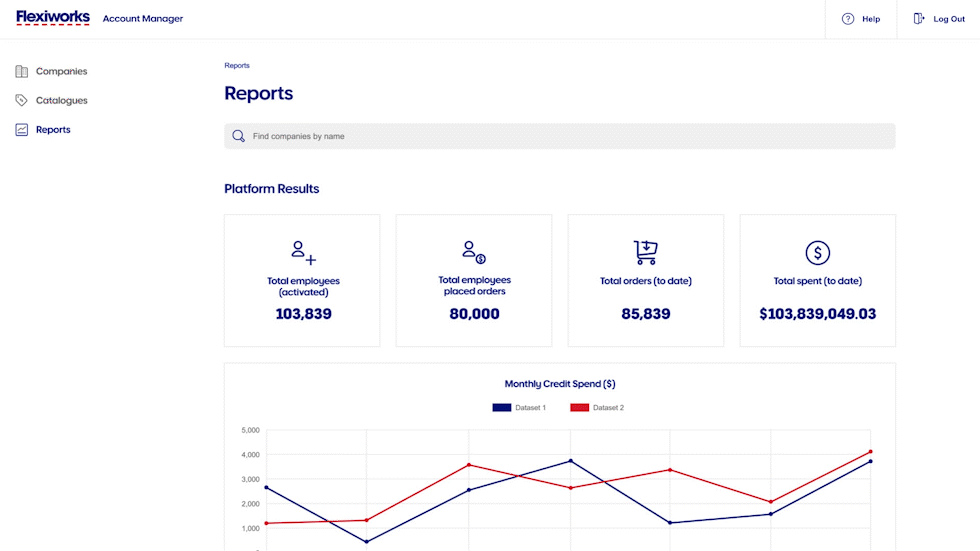Toggle Dataset 1 blue legend swatch

502,407
